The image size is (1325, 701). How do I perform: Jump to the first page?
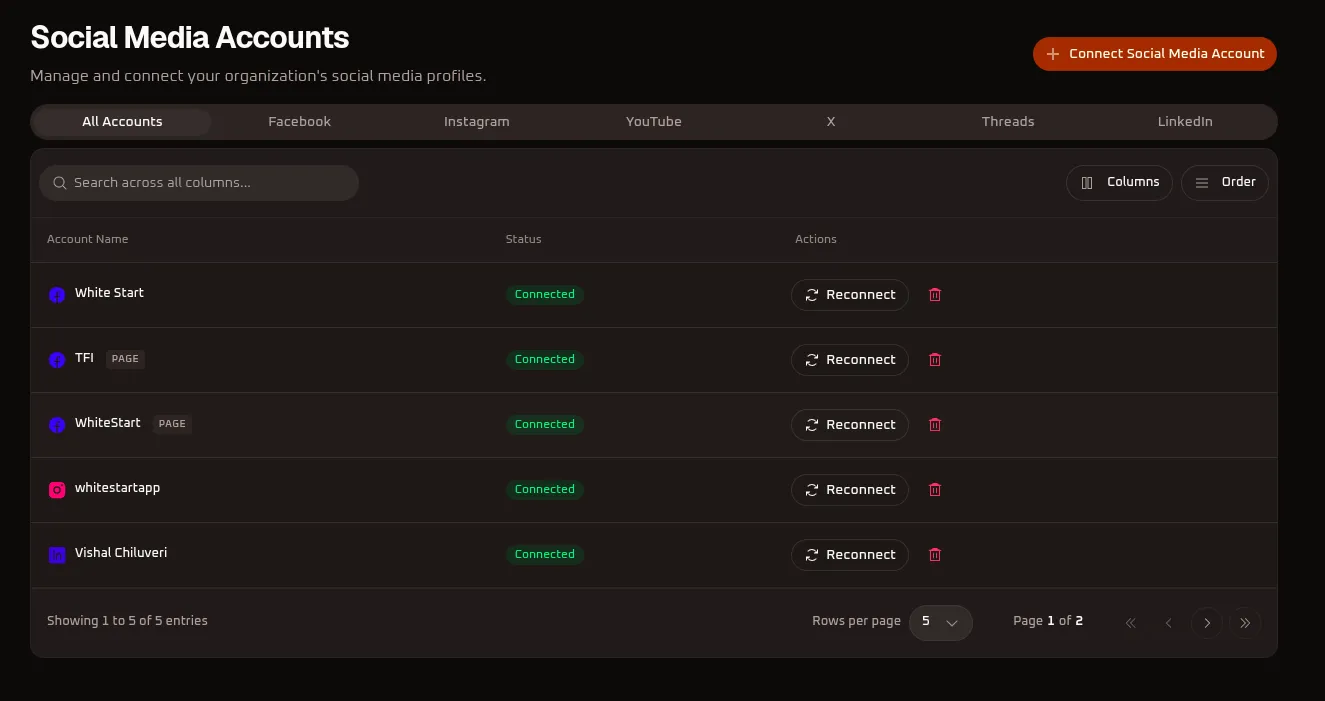click(1131, 623)
